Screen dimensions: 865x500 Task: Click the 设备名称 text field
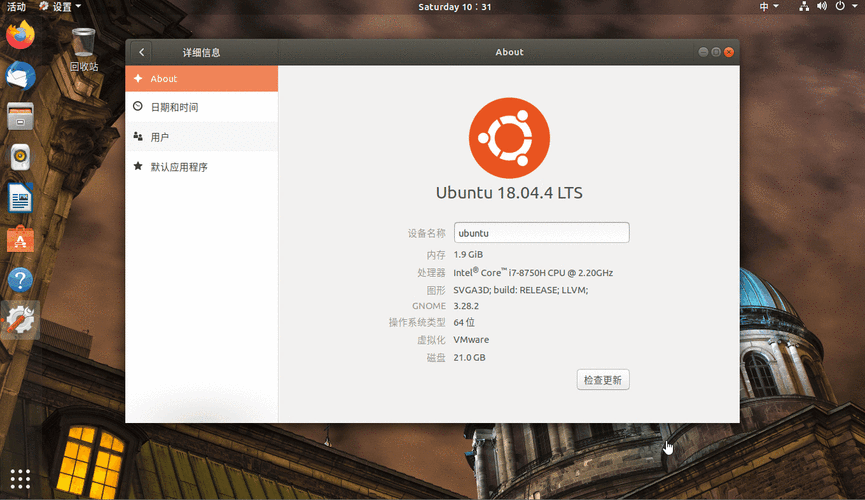541,233
